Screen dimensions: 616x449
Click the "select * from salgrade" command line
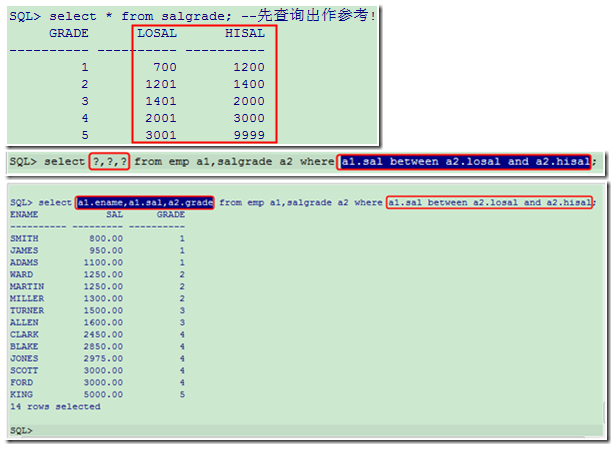pos(140,16)
